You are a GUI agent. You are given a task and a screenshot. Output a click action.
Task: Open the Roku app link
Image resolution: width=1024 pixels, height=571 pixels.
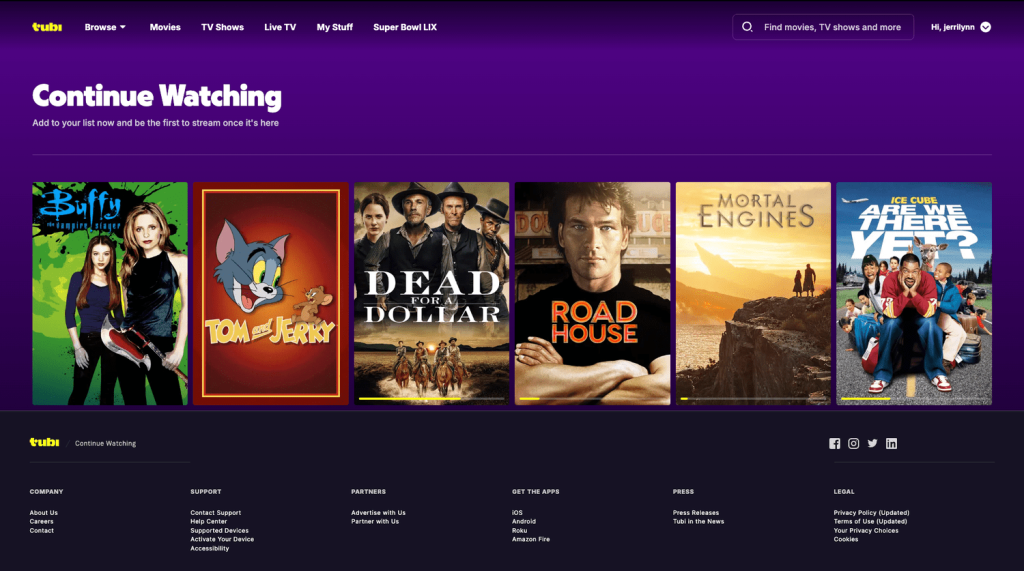coord(519,530)
